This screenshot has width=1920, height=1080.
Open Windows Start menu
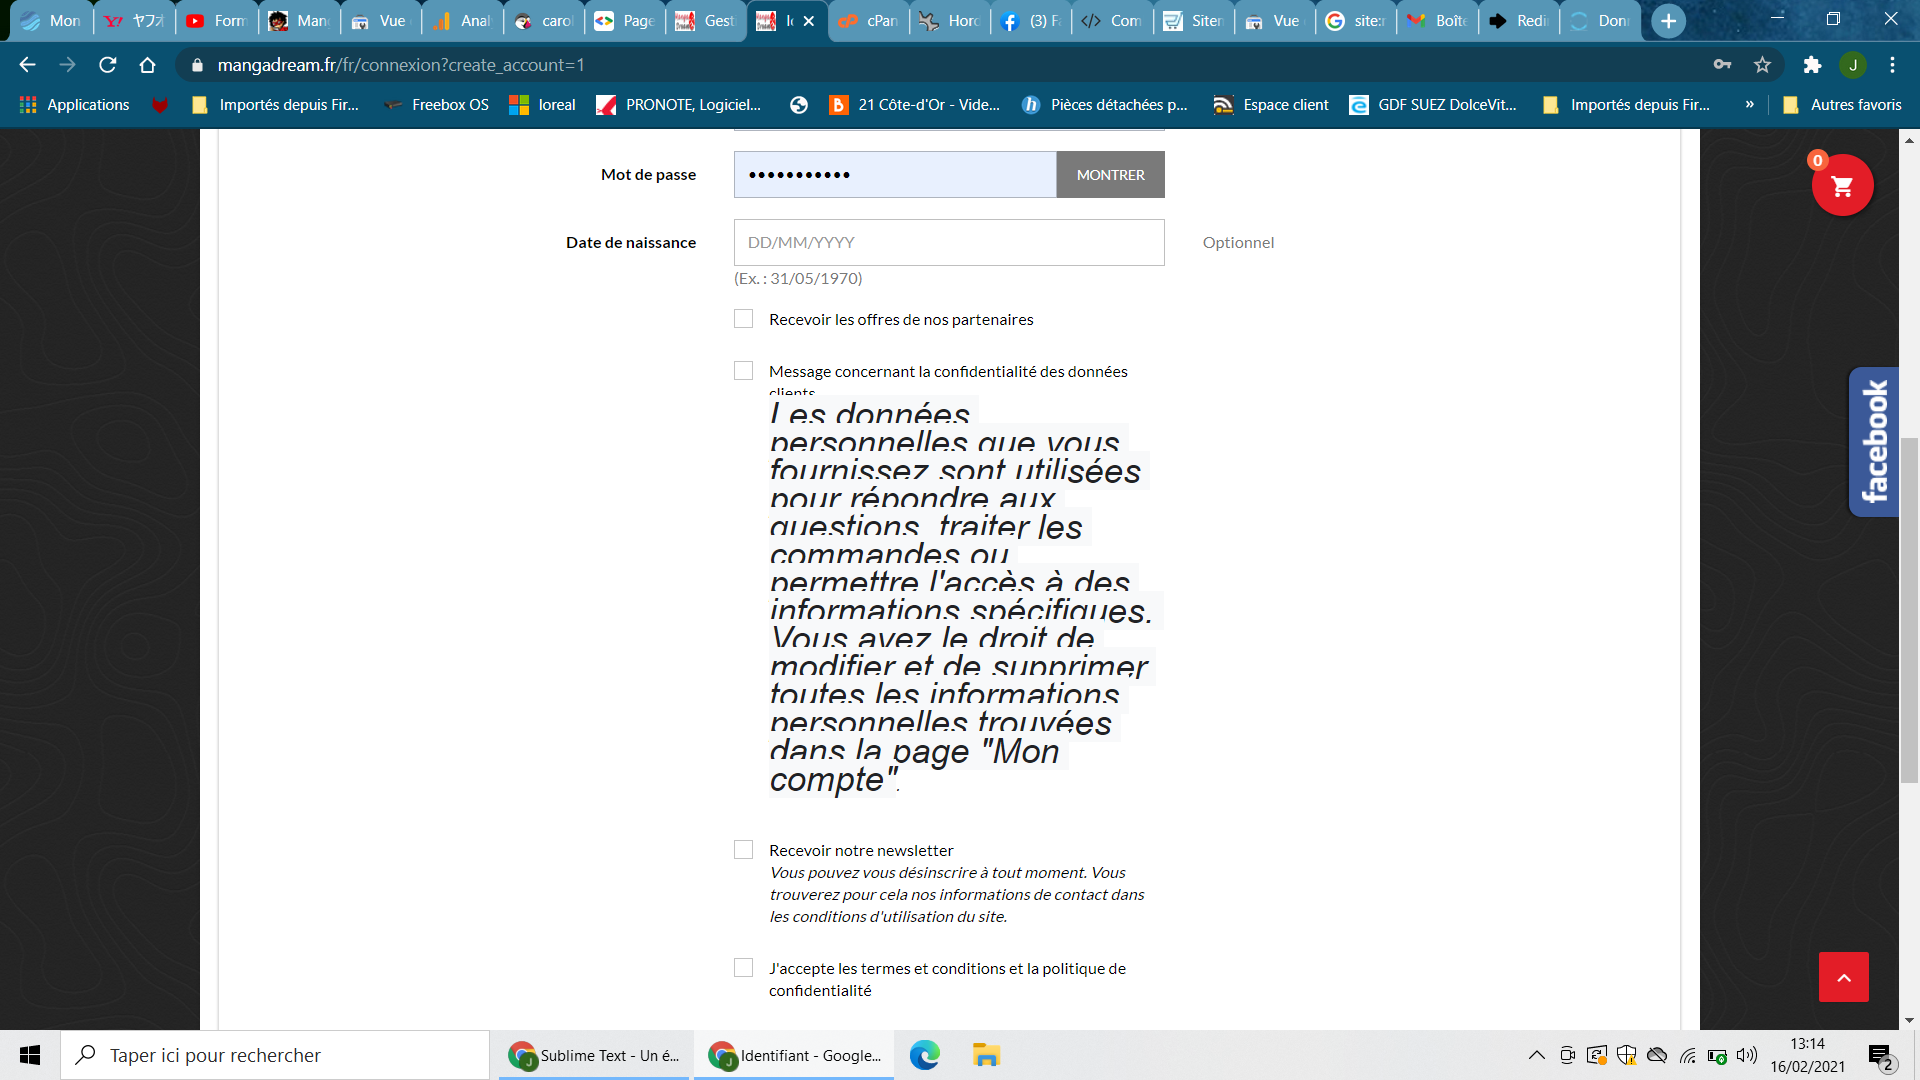(x=30, y=1055)
